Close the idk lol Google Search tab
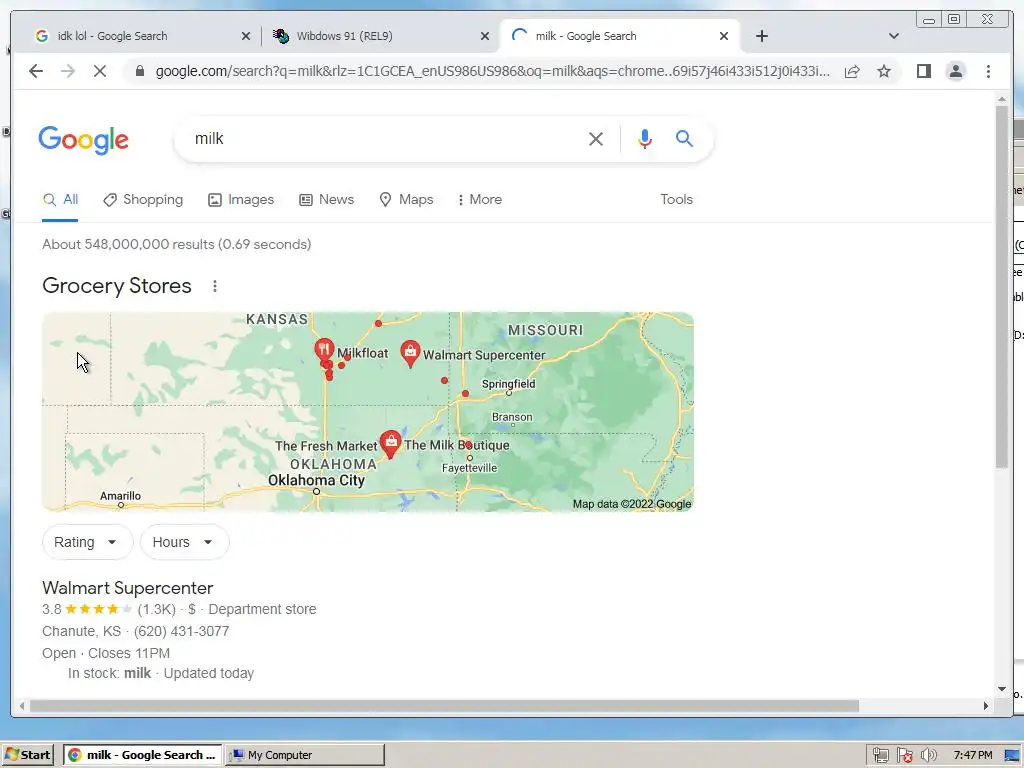The width and height of the screenshot is (1024, 768). point(246,36)
